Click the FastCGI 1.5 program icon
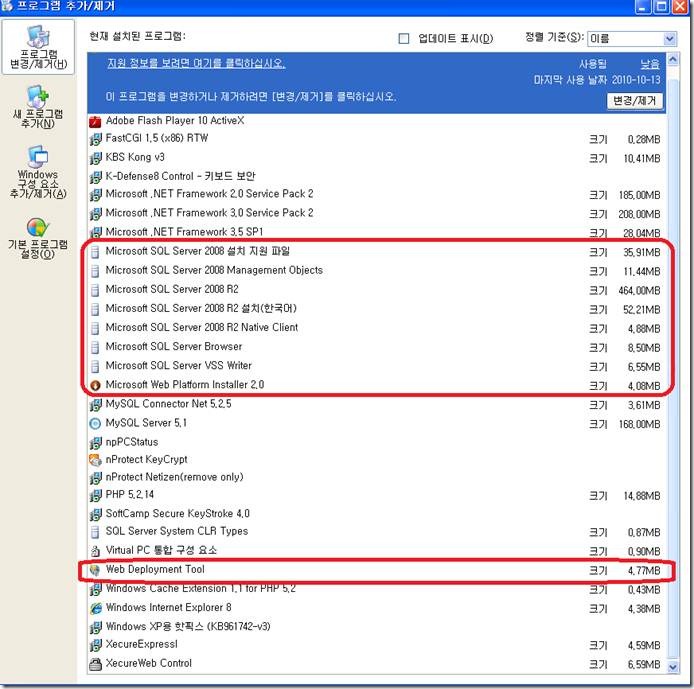 95,139
